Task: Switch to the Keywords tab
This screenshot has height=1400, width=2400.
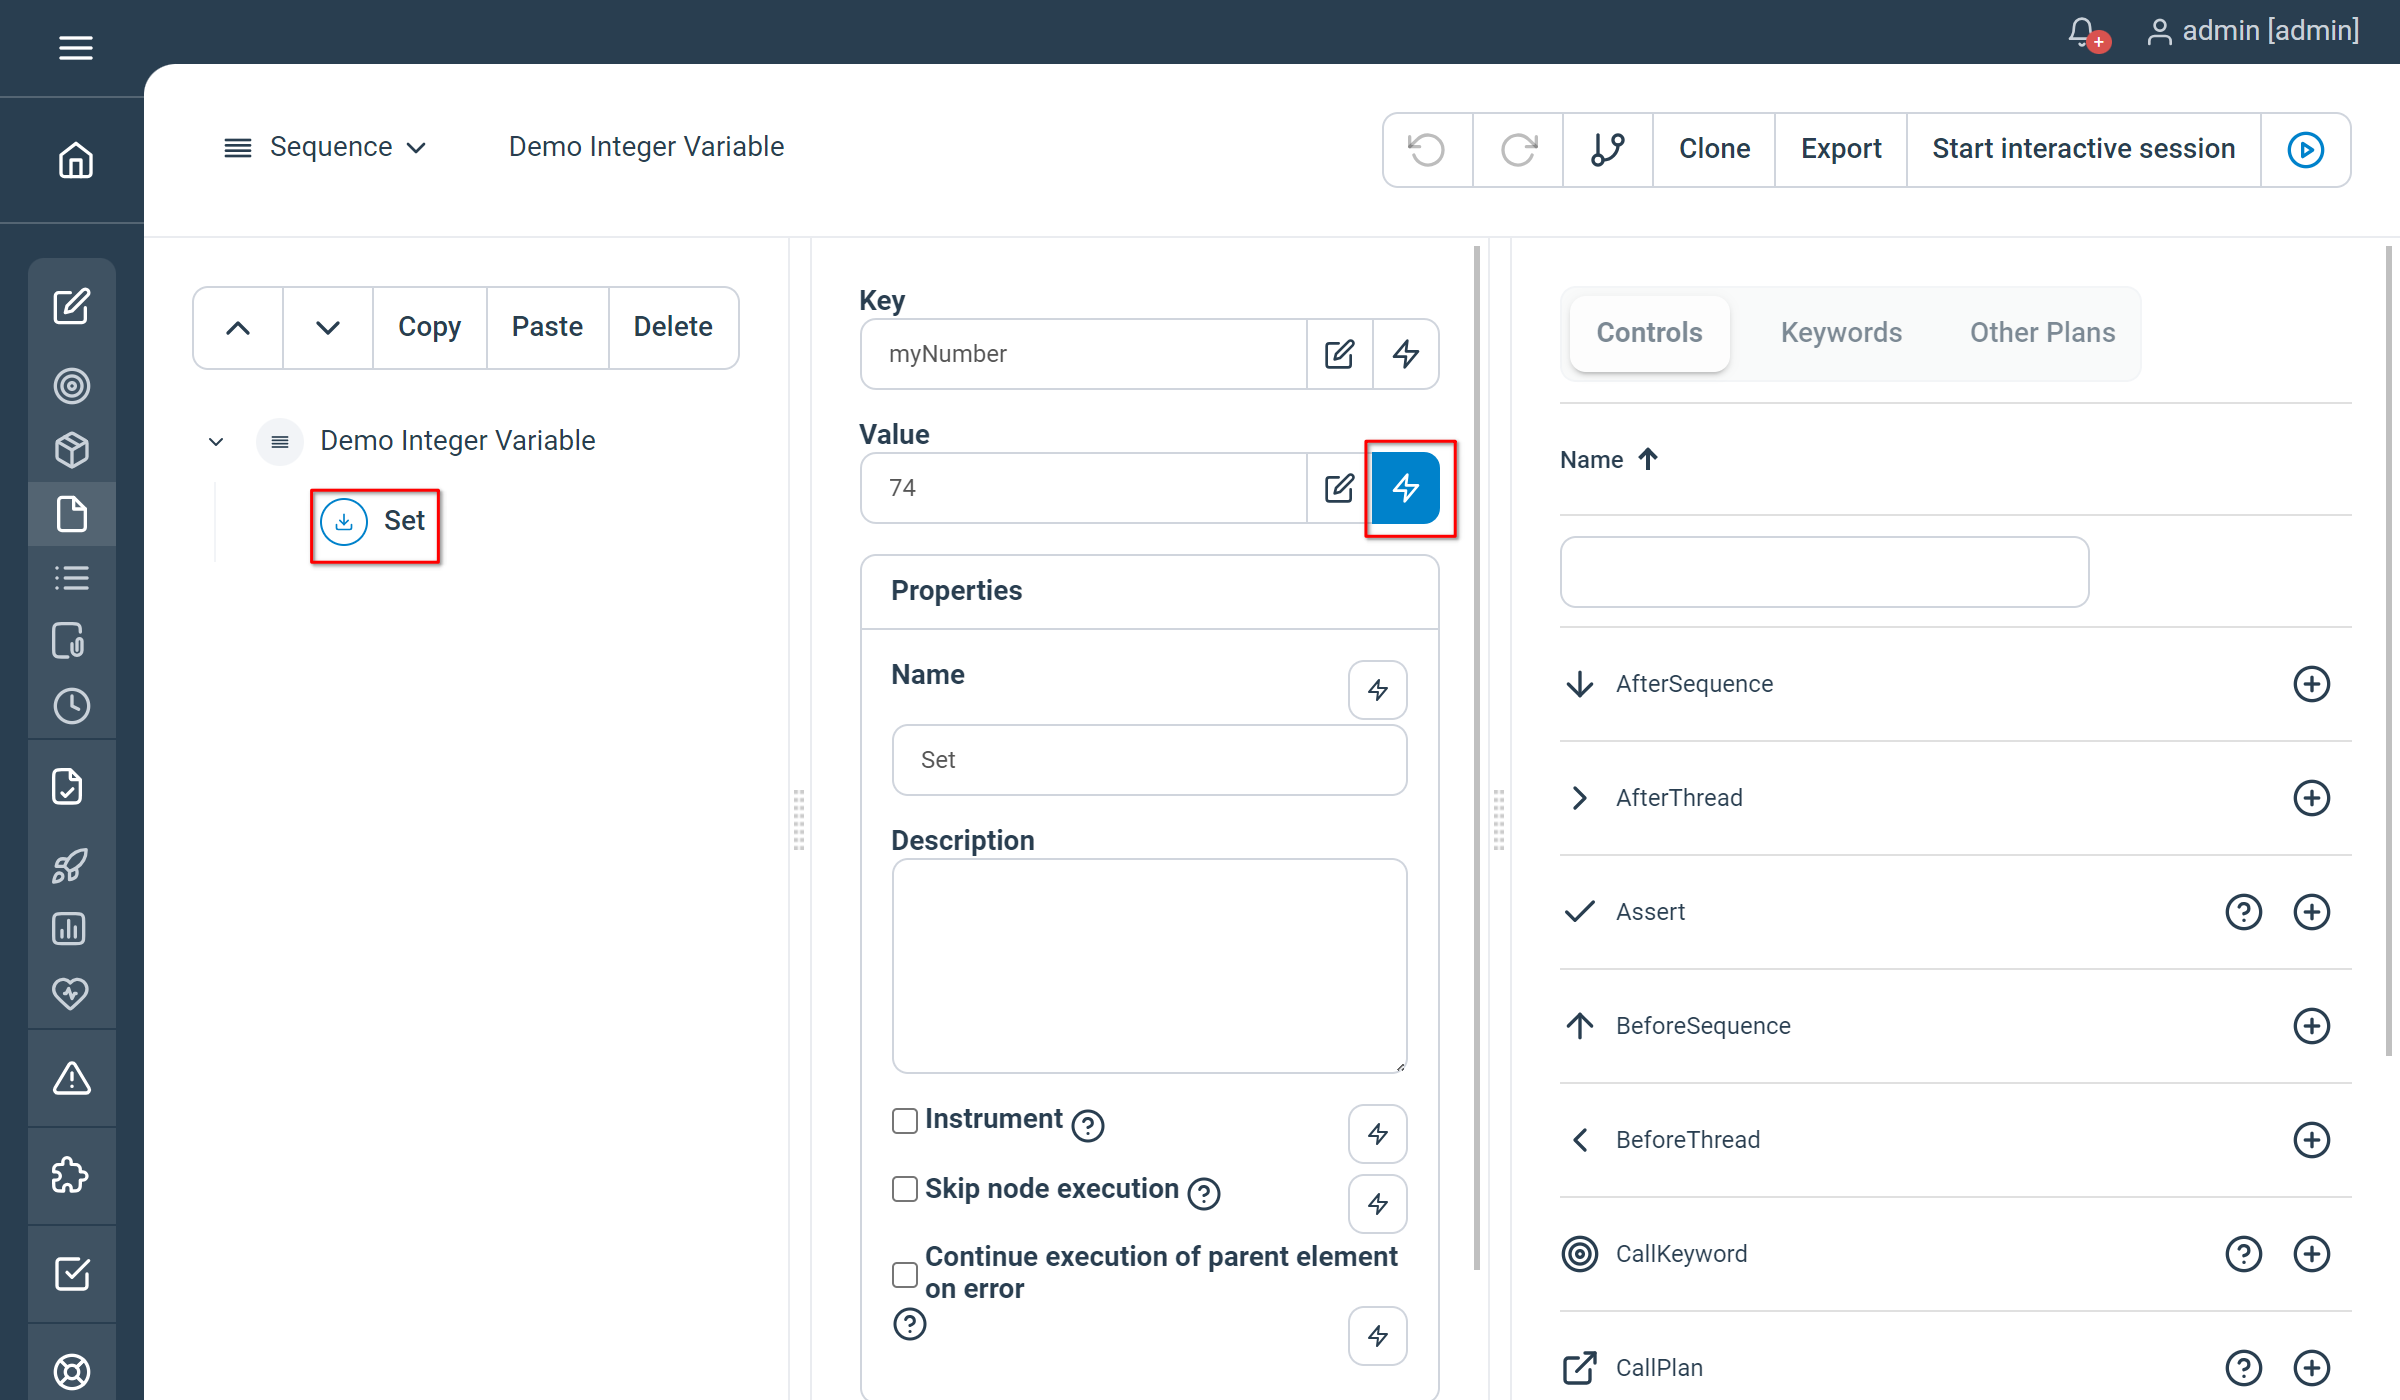Action: [1840, 332]
